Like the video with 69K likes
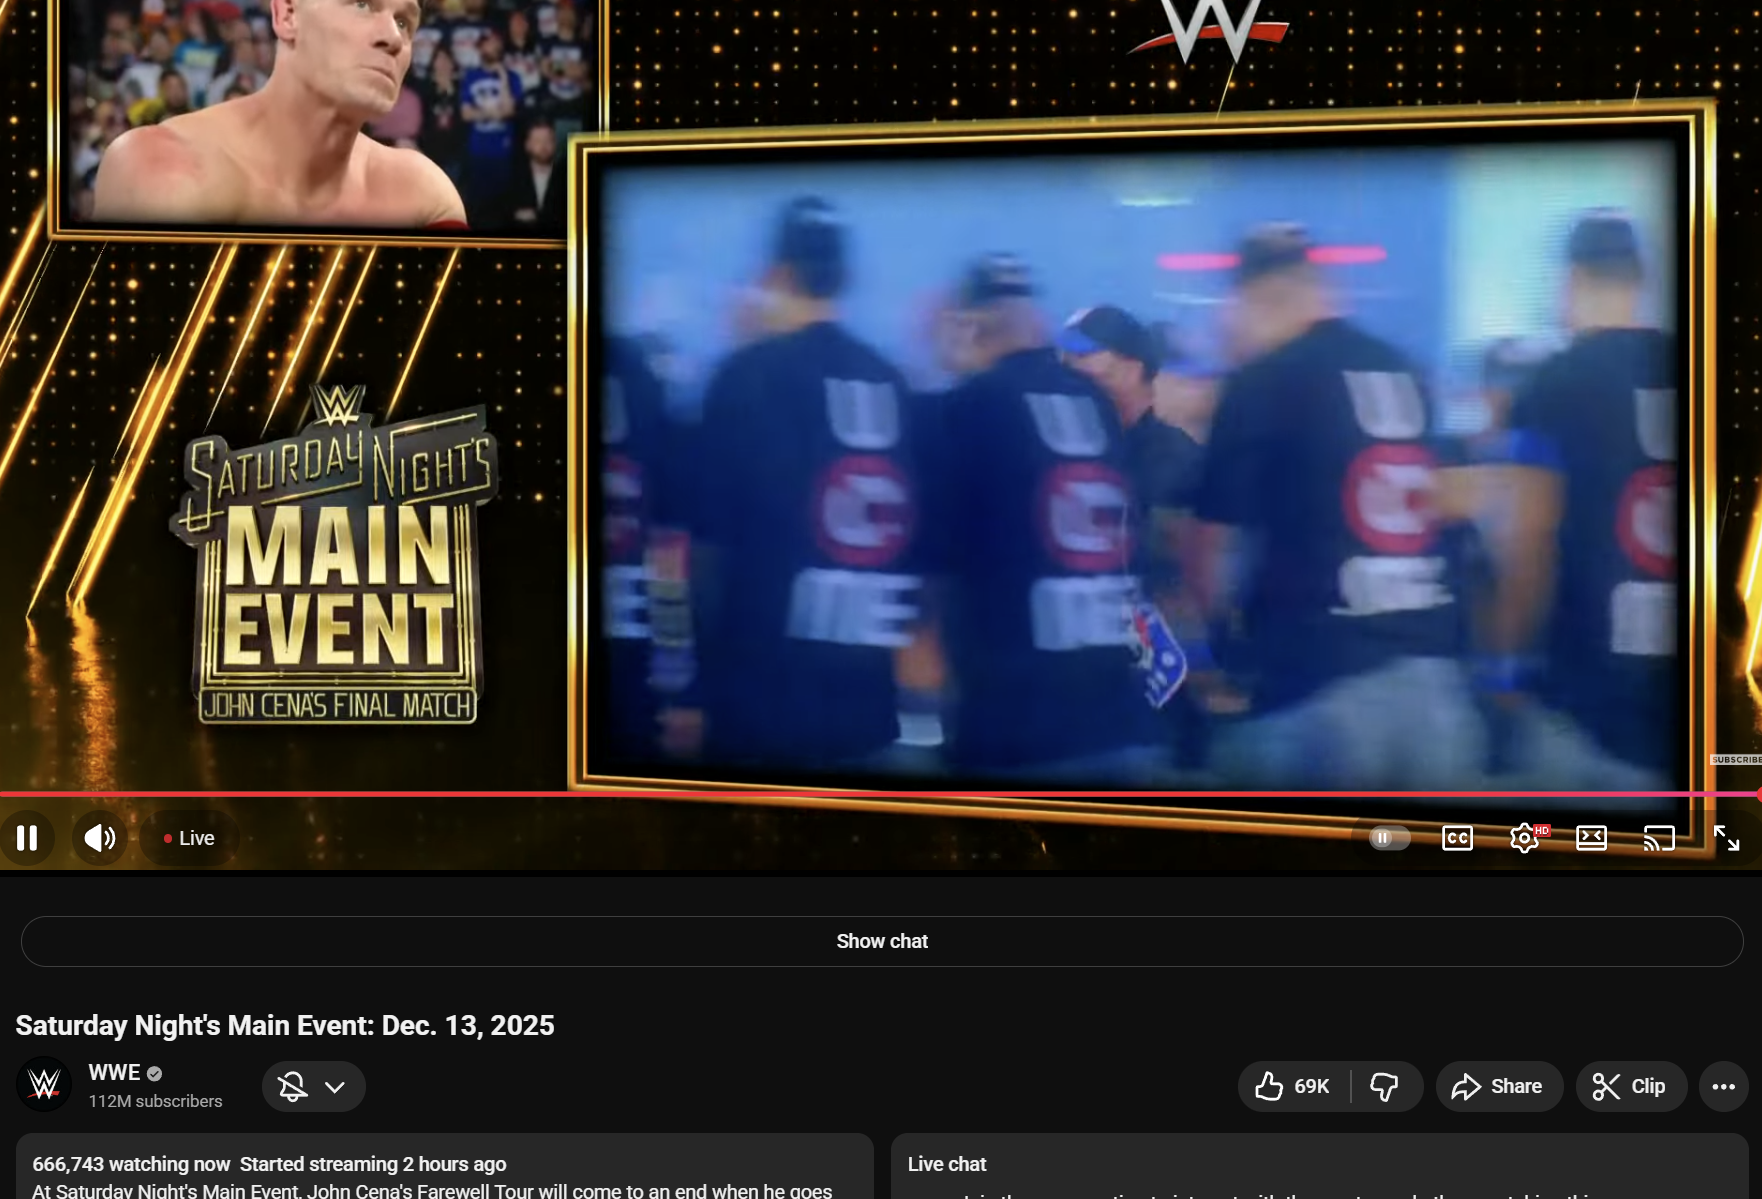 pos(1294,1086)
